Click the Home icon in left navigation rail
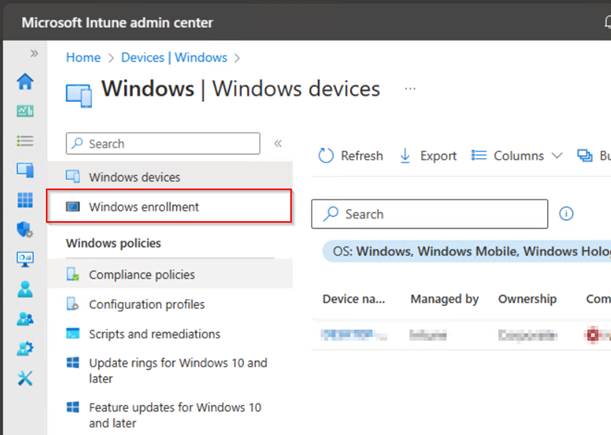The image size is (611, 435). pyautogui.click(x=25, y=82)
